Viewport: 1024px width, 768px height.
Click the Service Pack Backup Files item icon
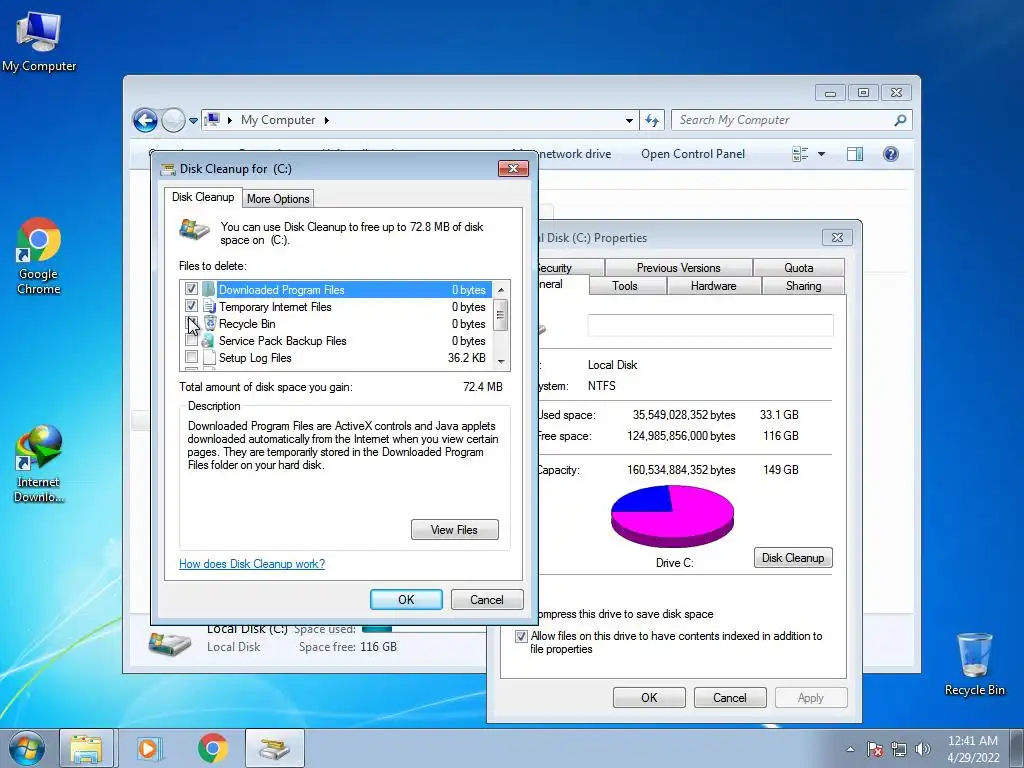[x=208, y=340]
